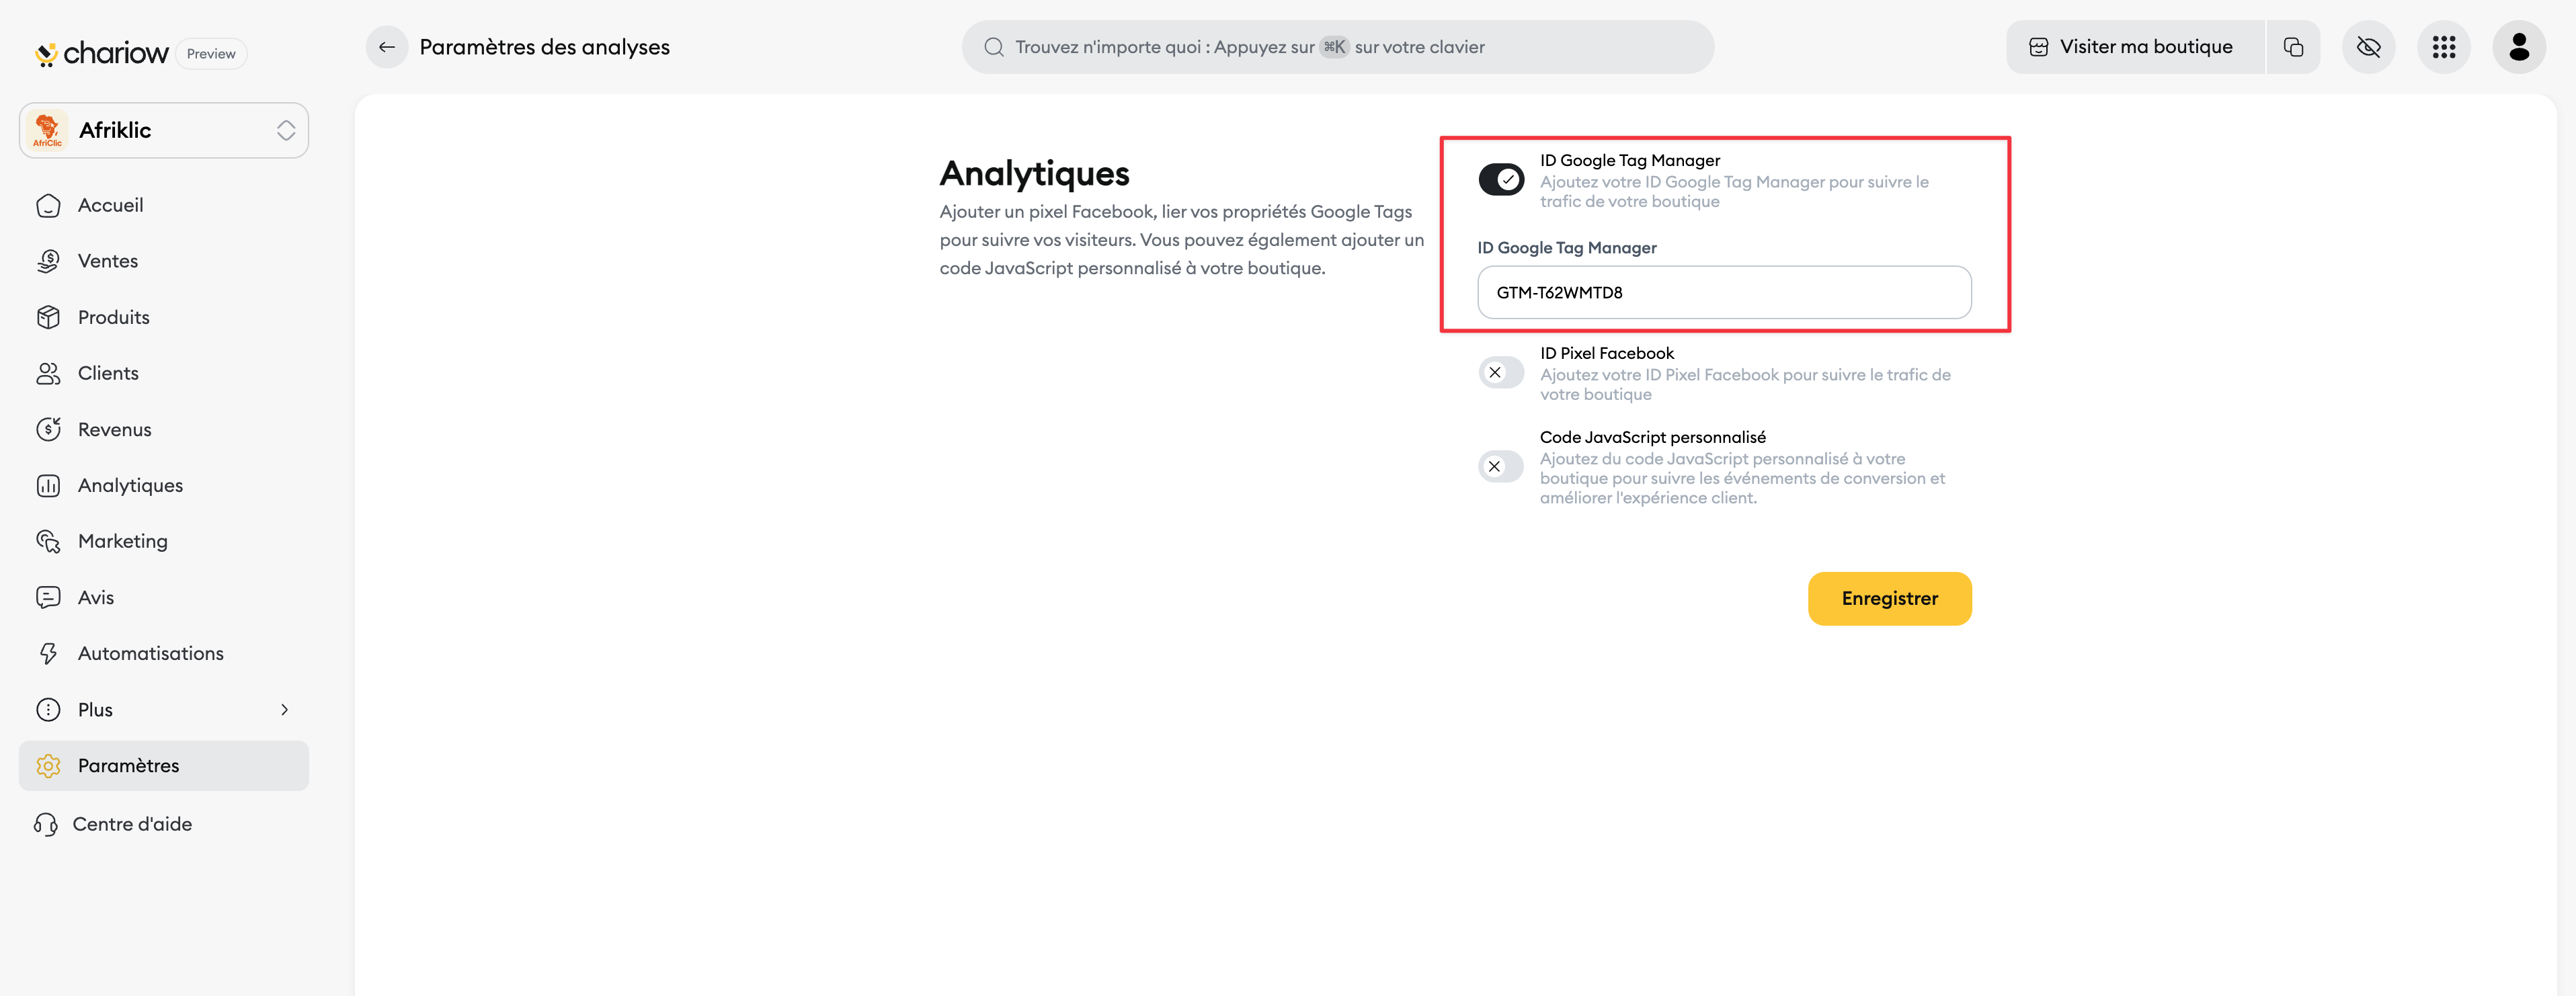The image size is (2576, 996).
Task: Open the user profile avatar
Action: [x=2518, y=47]
